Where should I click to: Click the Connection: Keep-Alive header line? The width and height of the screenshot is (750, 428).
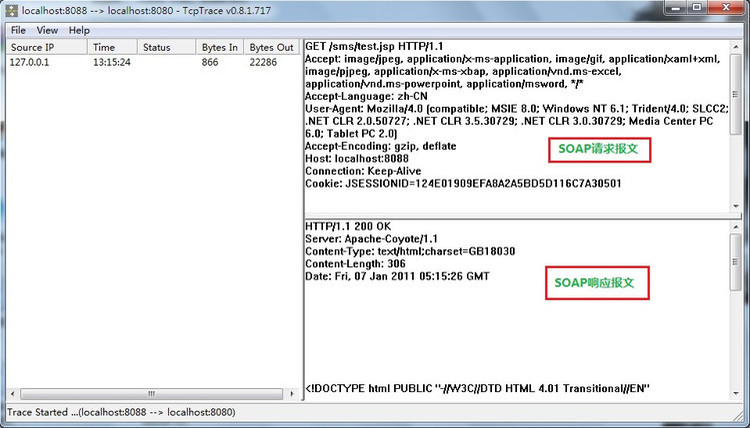click(x=363, y=171)
